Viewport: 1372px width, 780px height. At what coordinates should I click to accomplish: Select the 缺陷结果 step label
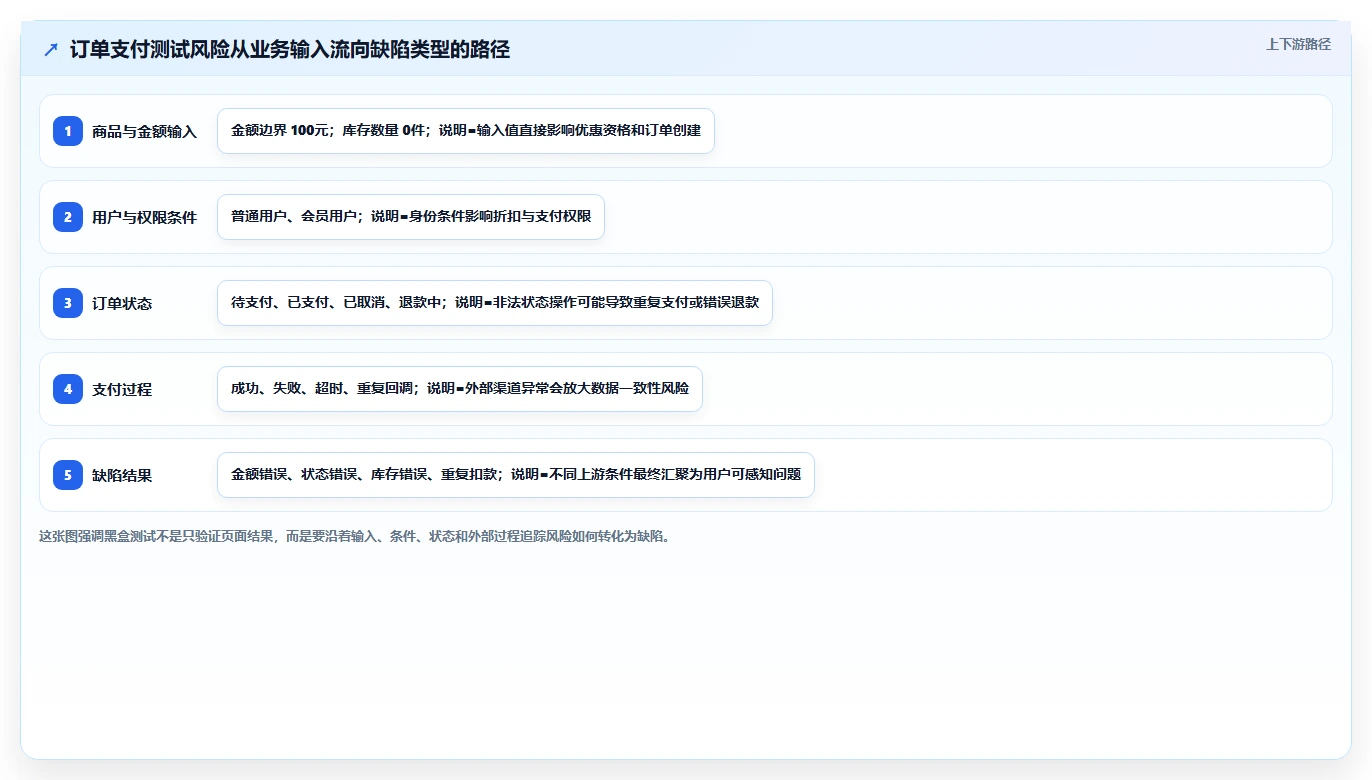pos(122,475)
